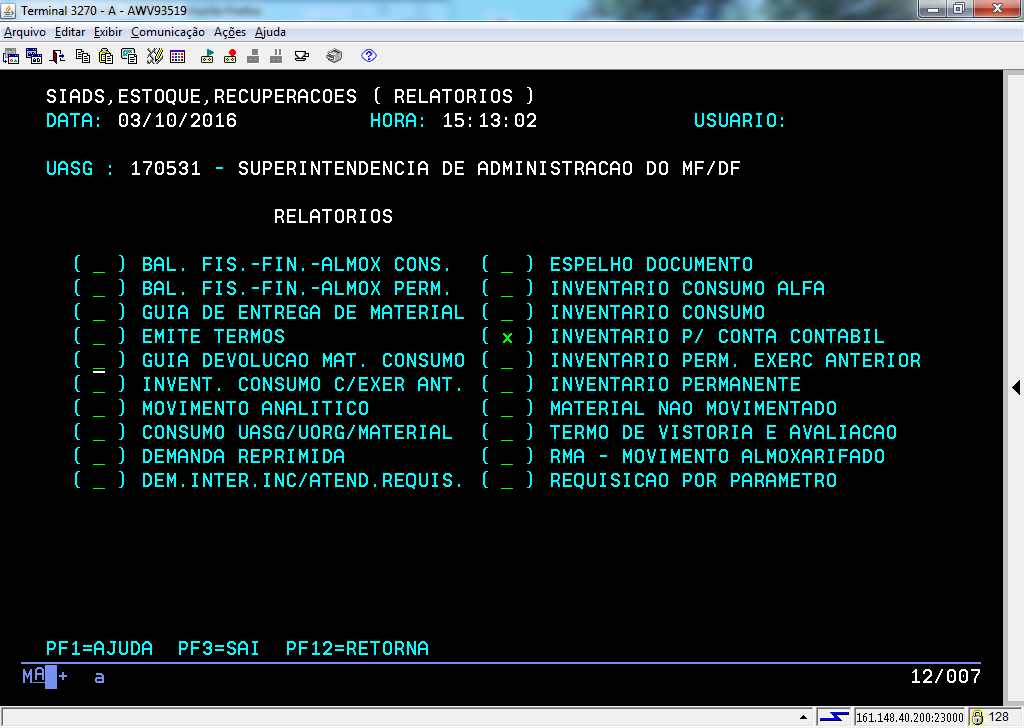1024x728 pixels.
Task: Select the DEM.INTER.INC/ATEND.REQUIS. field
Action: click(x=99, y=481)
